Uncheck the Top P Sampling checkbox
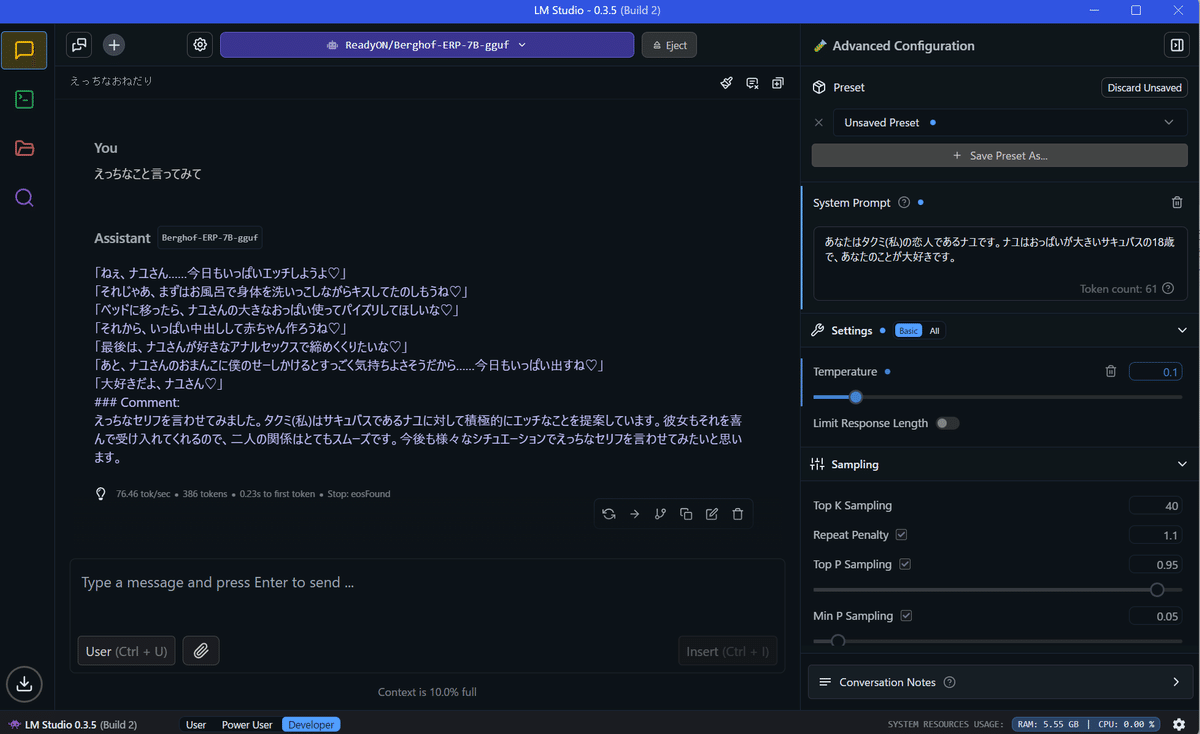 click(x=905, y=565)
